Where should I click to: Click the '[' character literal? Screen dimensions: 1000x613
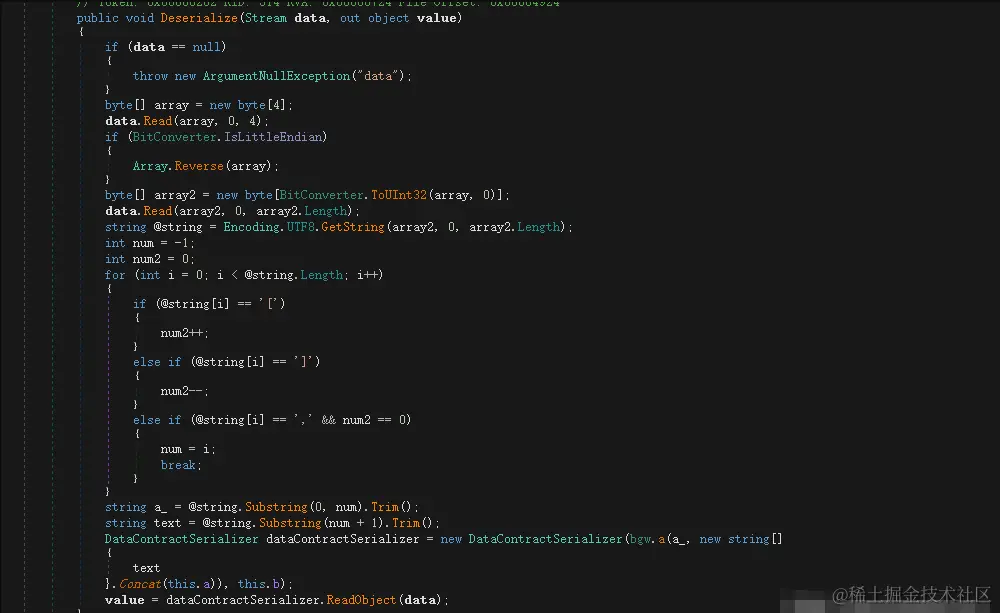(269, 304)
